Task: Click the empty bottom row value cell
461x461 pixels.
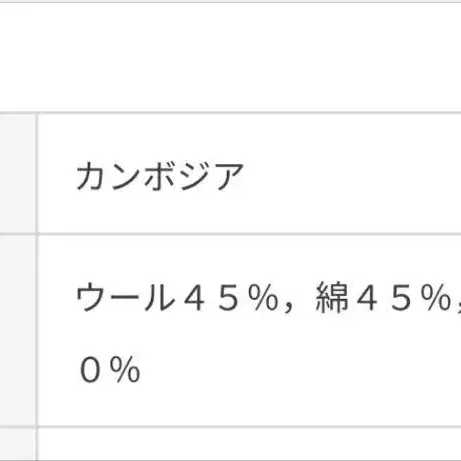Action: point(250,445)
